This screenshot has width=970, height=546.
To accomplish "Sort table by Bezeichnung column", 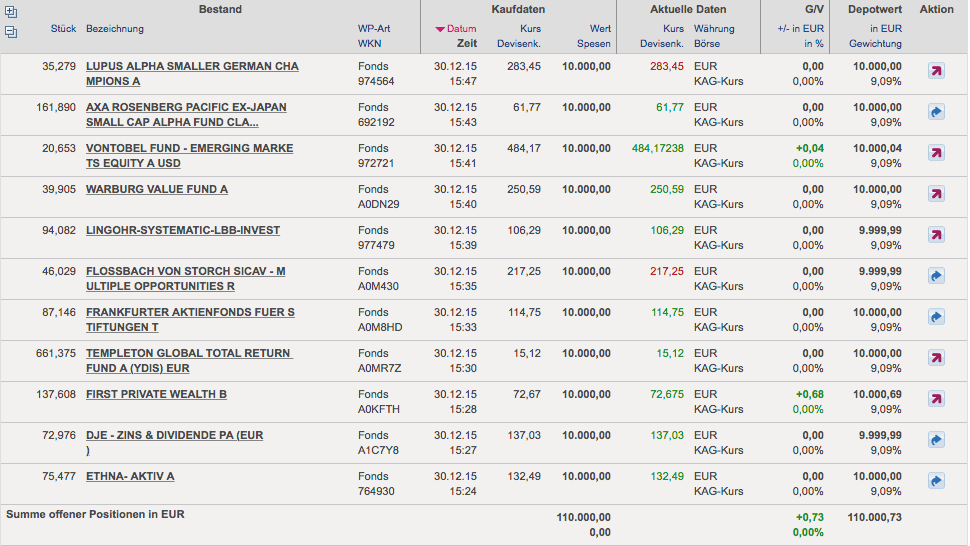I will click(115, 29).
